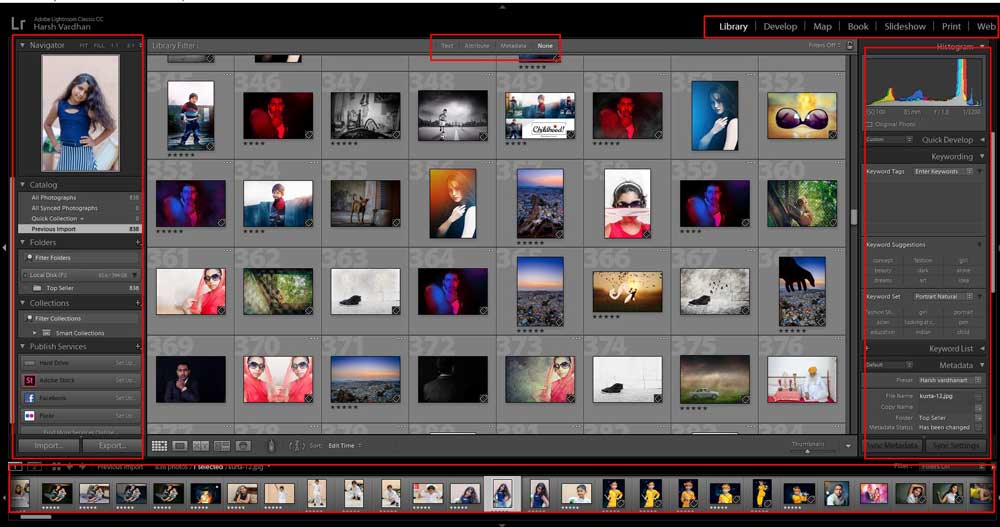The width and height of the screenshot is (1000, 527).
Task: Click the lock icon on Library Filter bar
Action: coord(849,45)
